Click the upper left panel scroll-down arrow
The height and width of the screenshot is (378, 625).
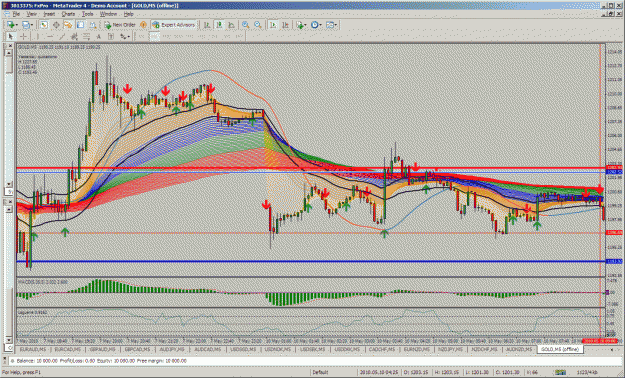click(9, 184)
